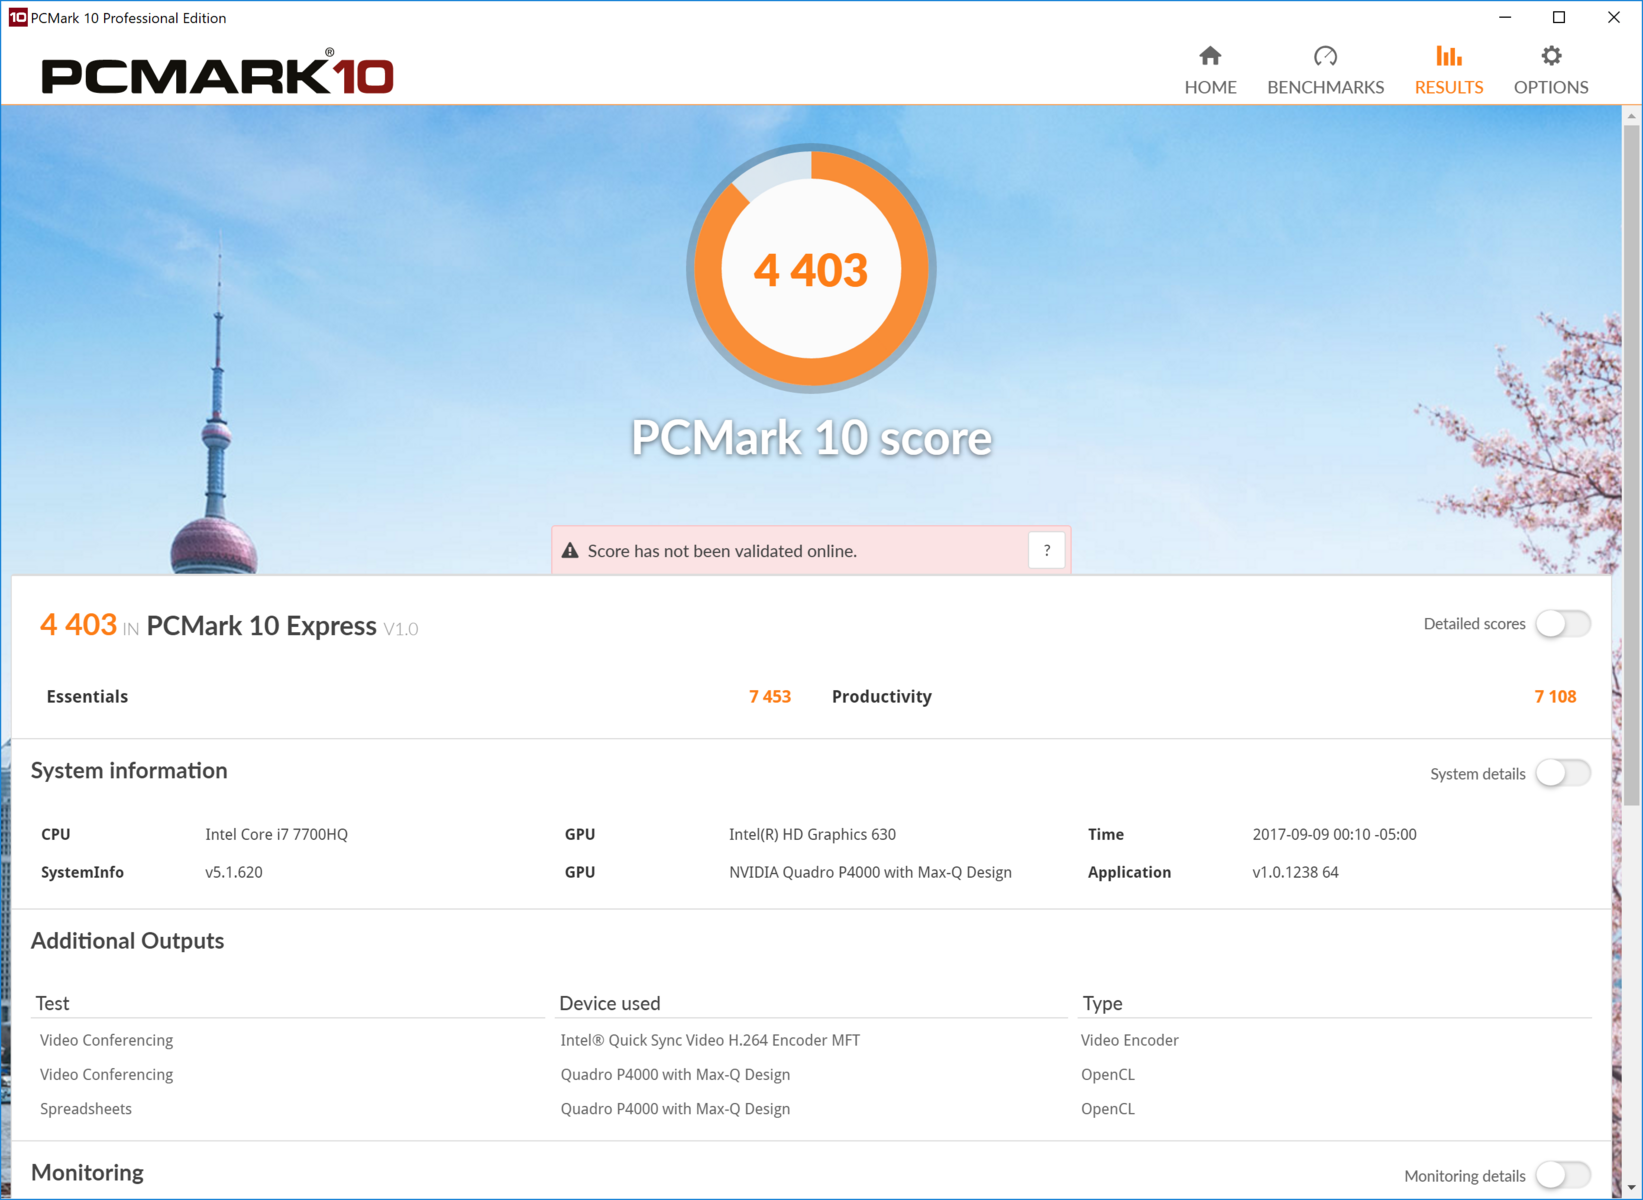Click GPU value NVIDIA Quadro P4000 with Max-Q Design
Viewport: 1643px width, 1200px height.
[x=870, y=872]
